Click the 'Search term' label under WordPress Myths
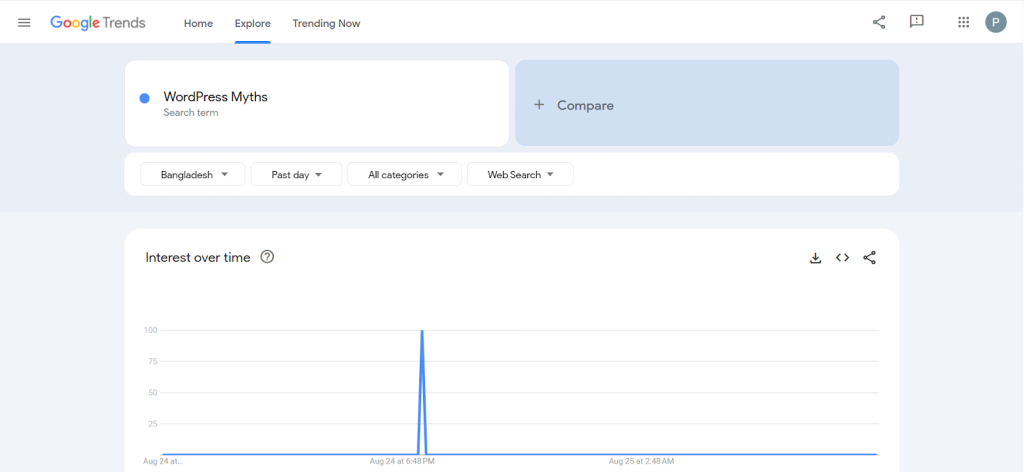Viewport: 1024px width, 472px height. click(191, 113)
